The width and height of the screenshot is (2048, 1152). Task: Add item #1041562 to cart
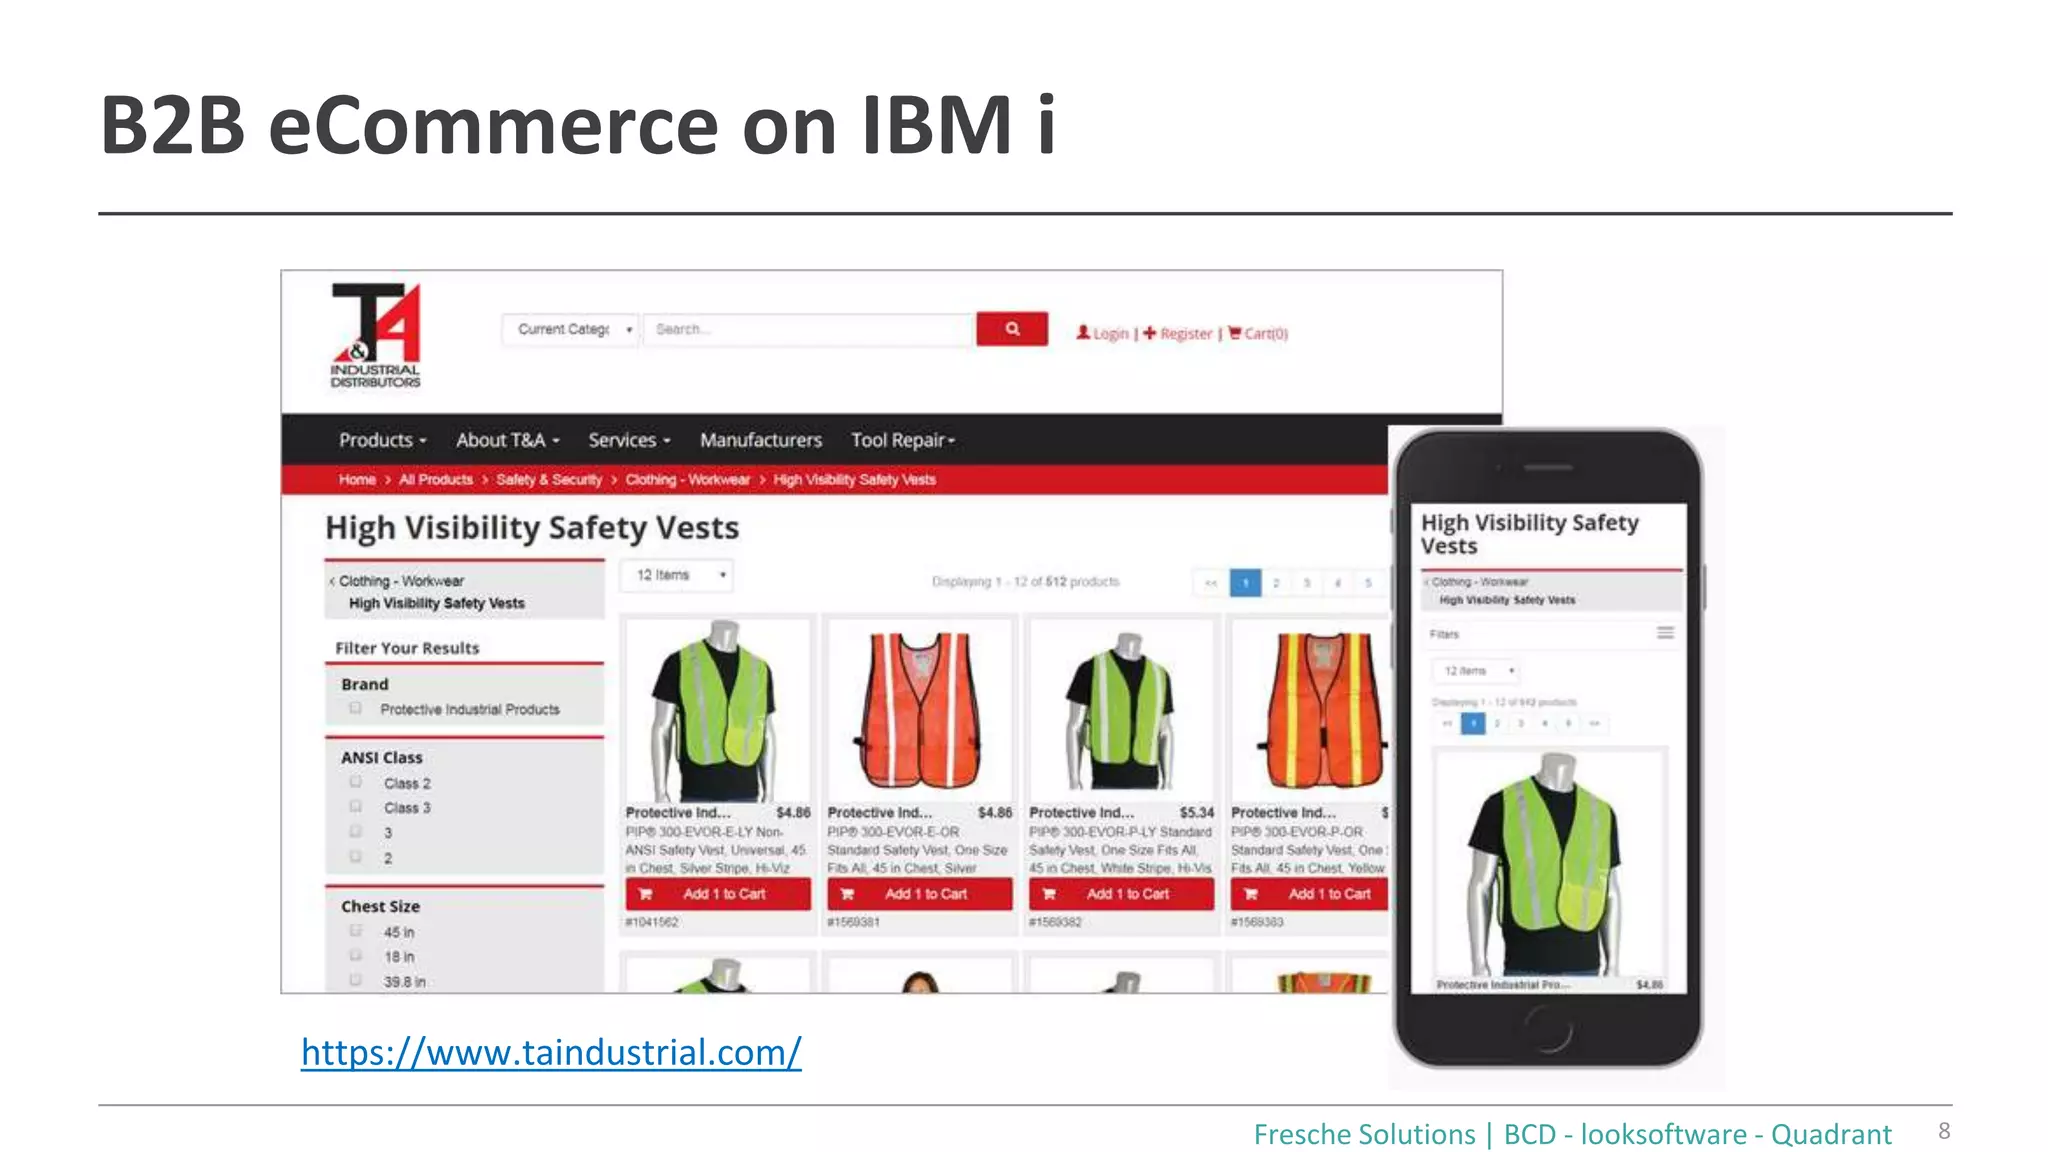point(718,894)
